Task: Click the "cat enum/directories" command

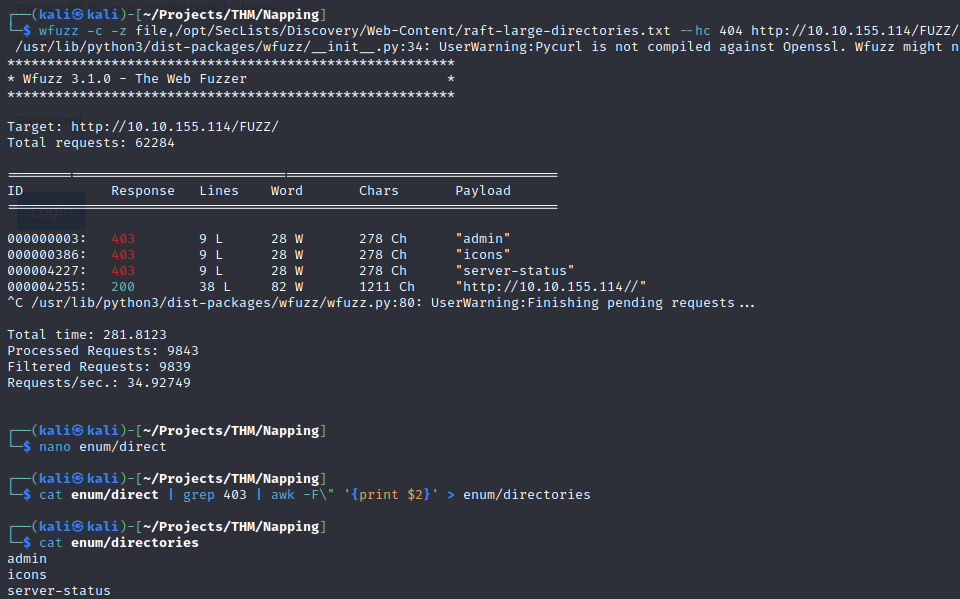Action: click(x=119, y=543)
